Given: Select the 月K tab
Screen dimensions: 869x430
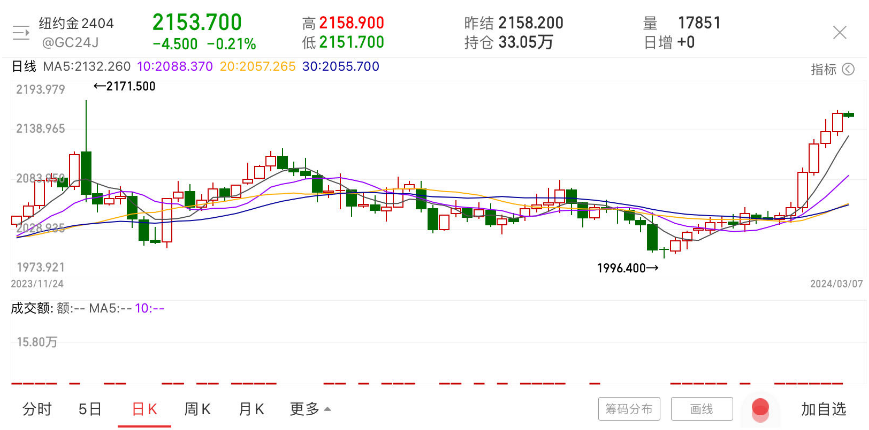Looking at the screenshot, I should [x=251, y=409].
